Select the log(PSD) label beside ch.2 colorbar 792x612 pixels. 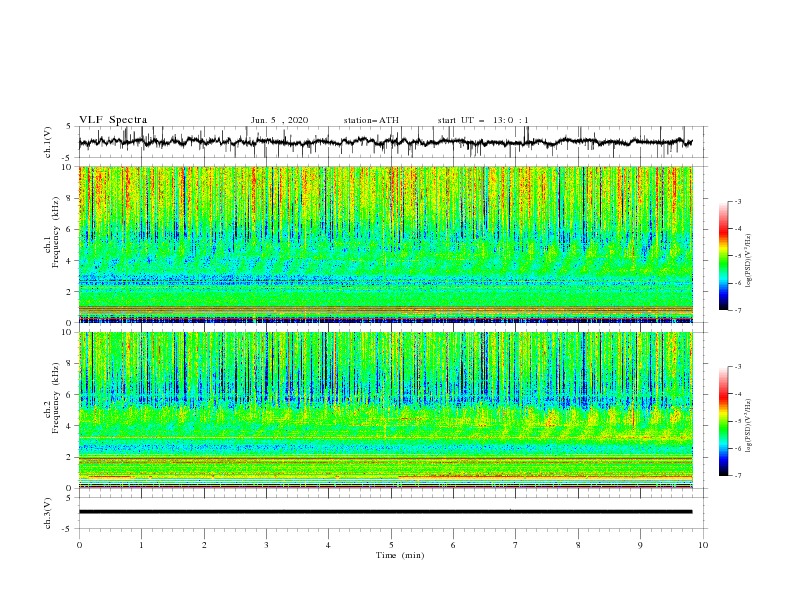pos(749,425)
